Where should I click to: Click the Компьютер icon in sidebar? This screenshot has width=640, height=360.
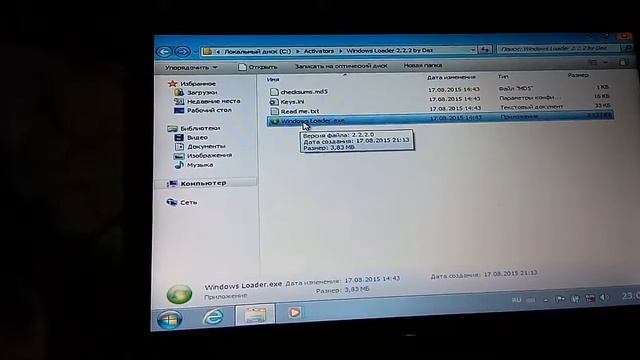point(172,184)
